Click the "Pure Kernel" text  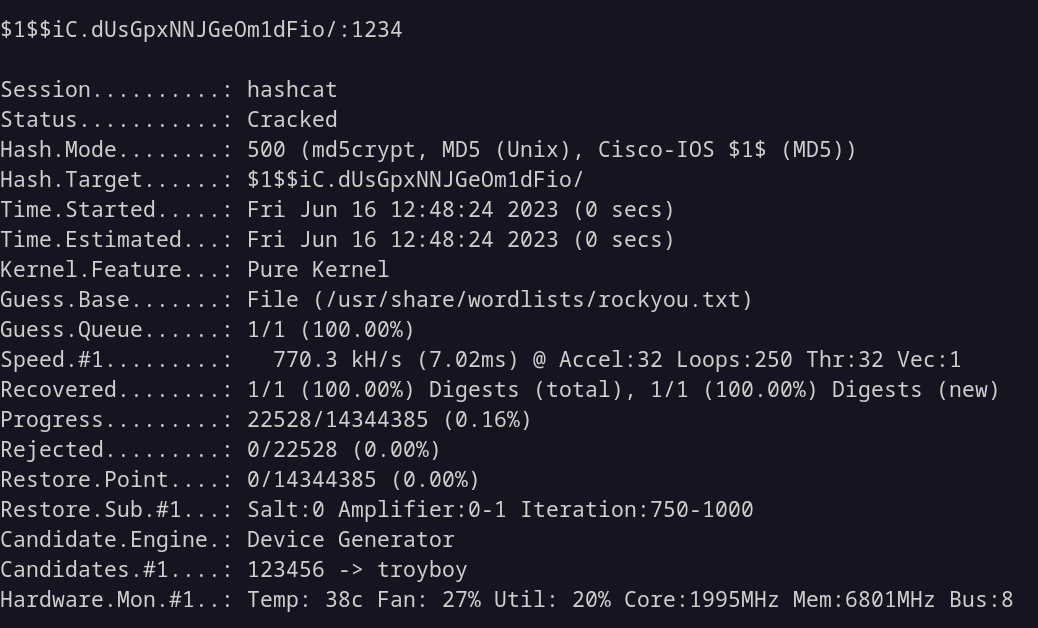pyautogui.click(x=318, y=270)
